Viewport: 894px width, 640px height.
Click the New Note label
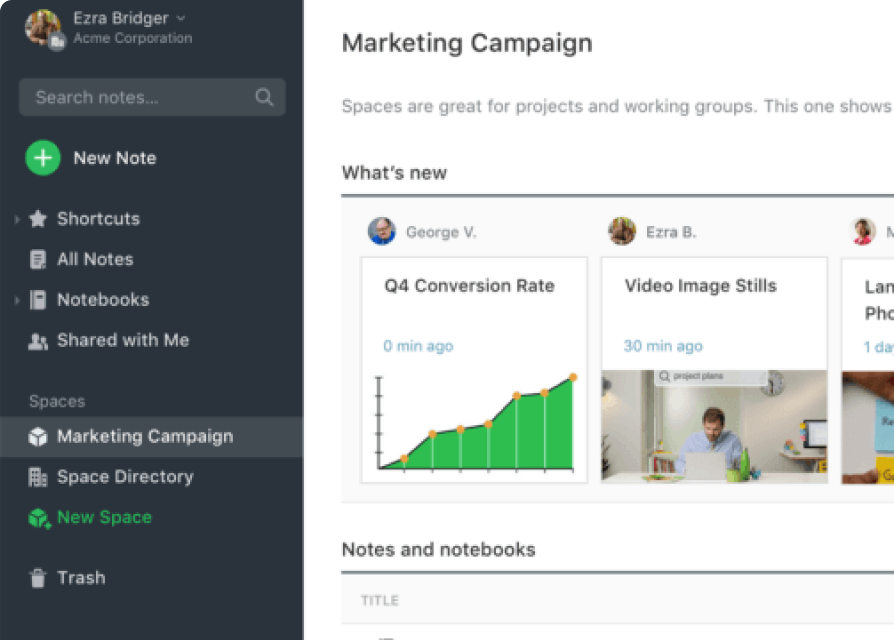[115, 158]
